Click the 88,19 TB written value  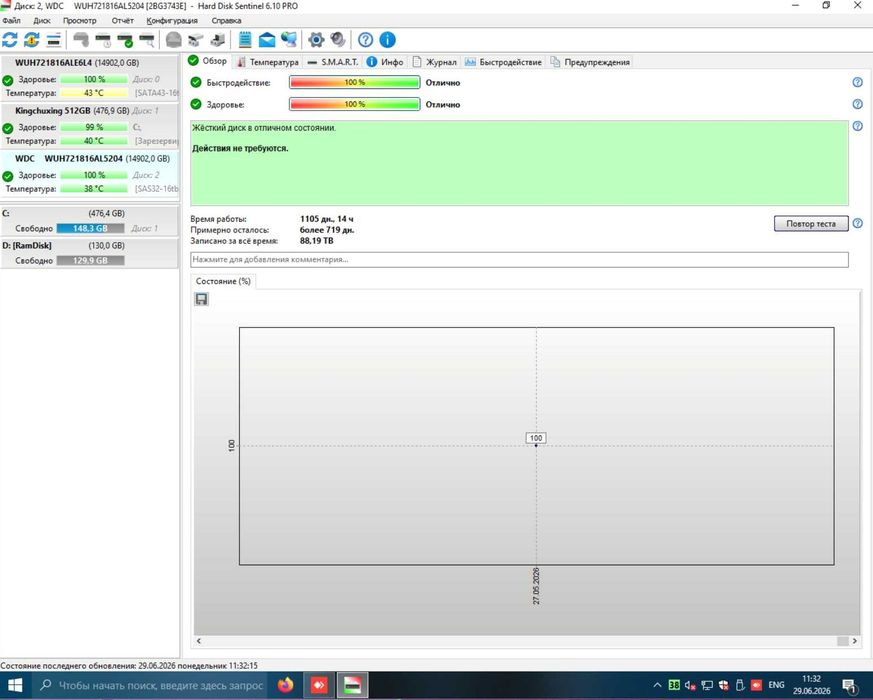point(317,241)
